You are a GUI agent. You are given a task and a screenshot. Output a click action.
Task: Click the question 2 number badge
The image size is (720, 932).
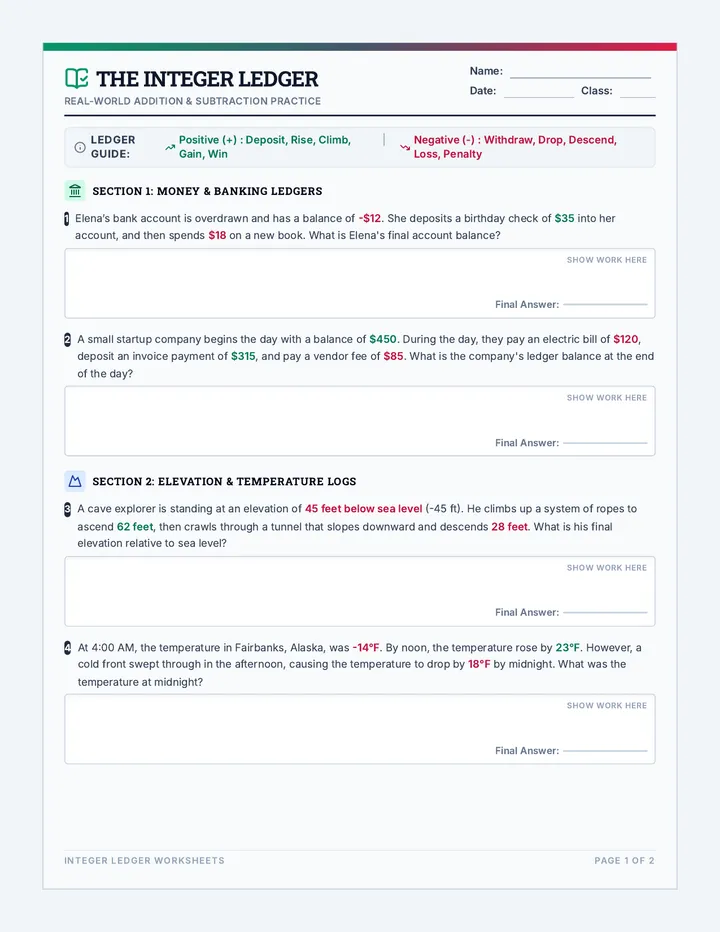point(67,340)
